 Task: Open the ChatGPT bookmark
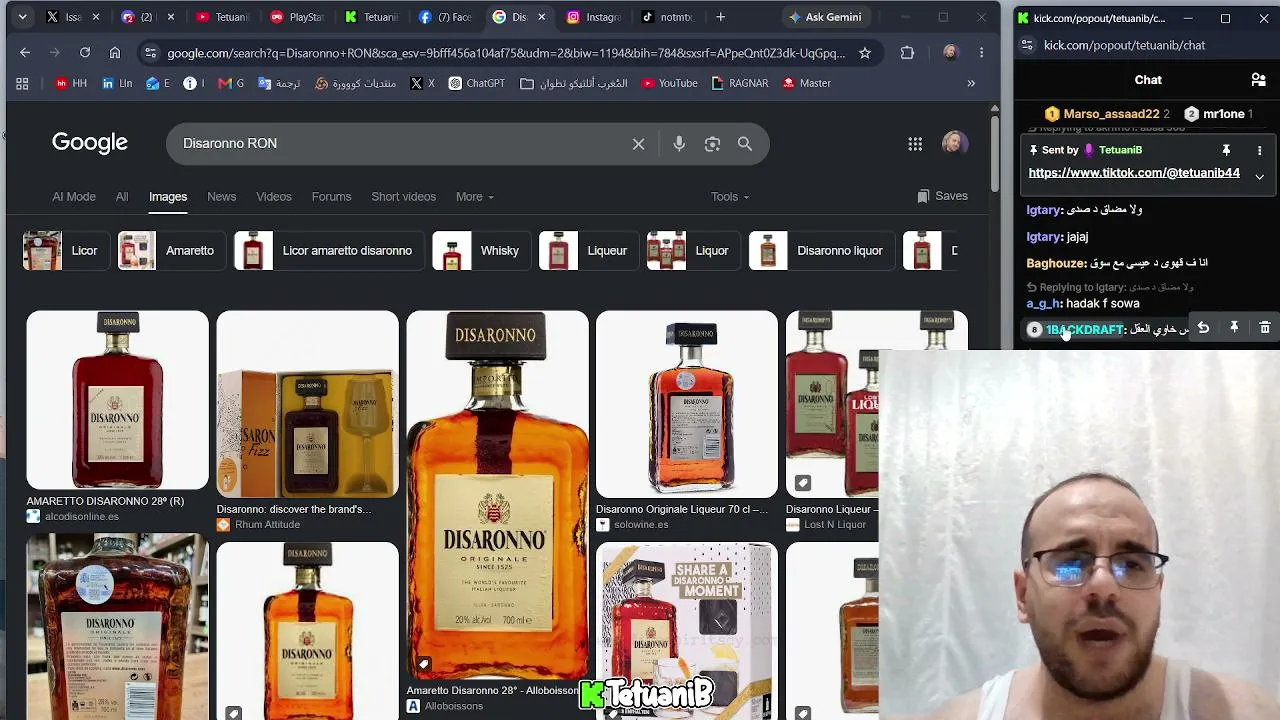click(476, 83)
